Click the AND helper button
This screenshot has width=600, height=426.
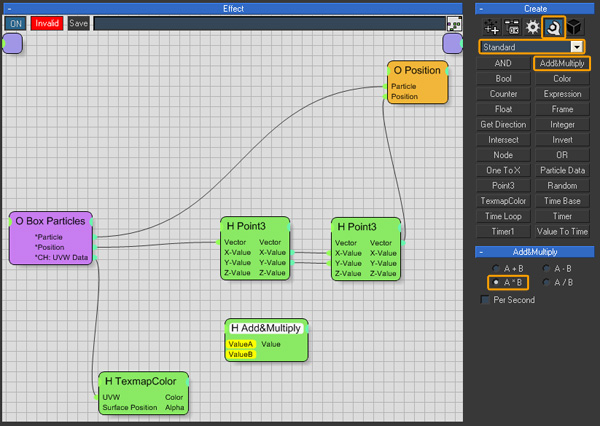click(x=503, y=63)
